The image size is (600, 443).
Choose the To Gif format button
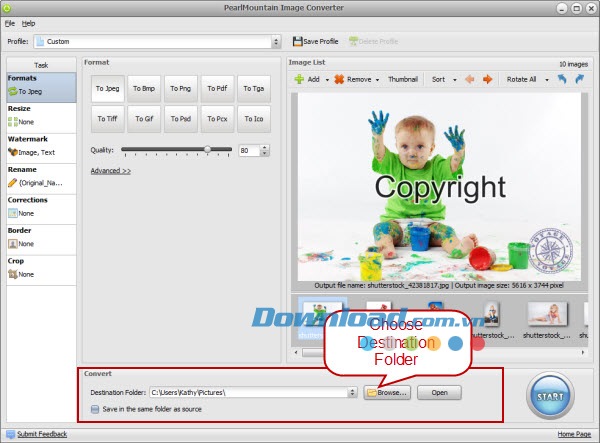(144, 119)
